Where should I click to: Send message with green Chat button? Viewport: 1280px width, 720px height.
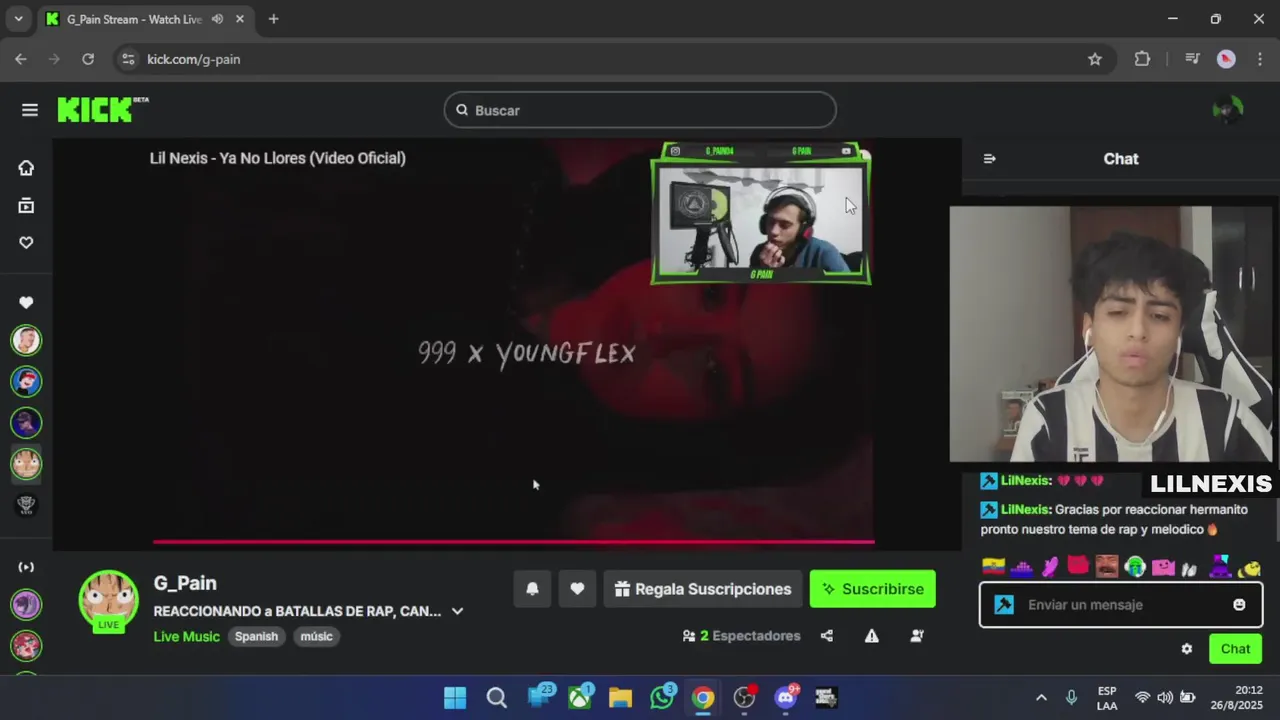1235,649
